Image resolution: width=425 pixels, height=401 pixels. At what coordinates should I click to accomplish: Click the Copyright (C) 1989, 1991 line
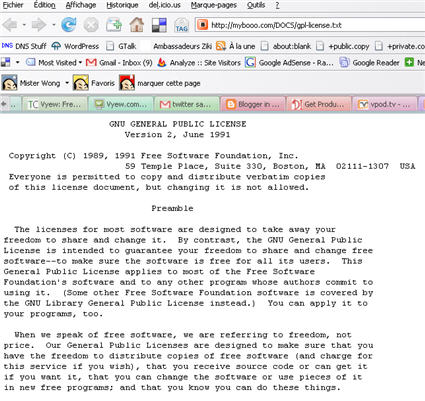coord(154,156)
